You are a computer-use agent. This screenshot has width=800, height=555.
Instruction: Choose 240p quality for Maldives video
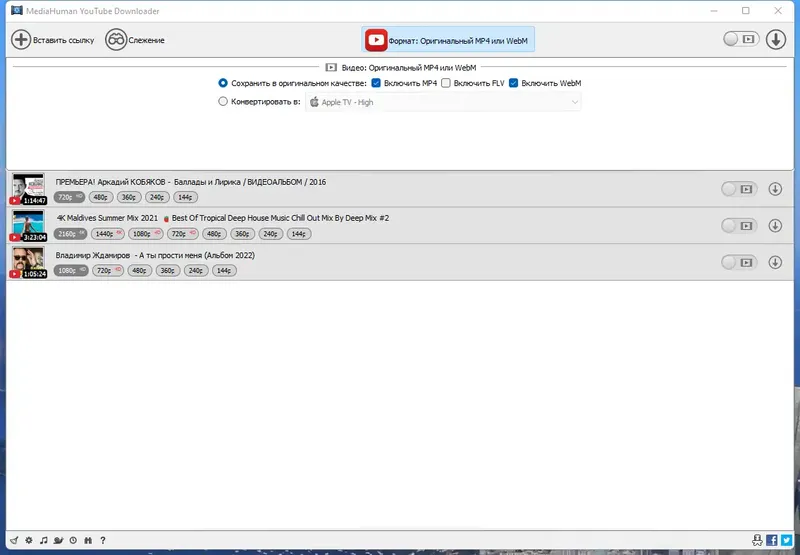coord(270,234)
